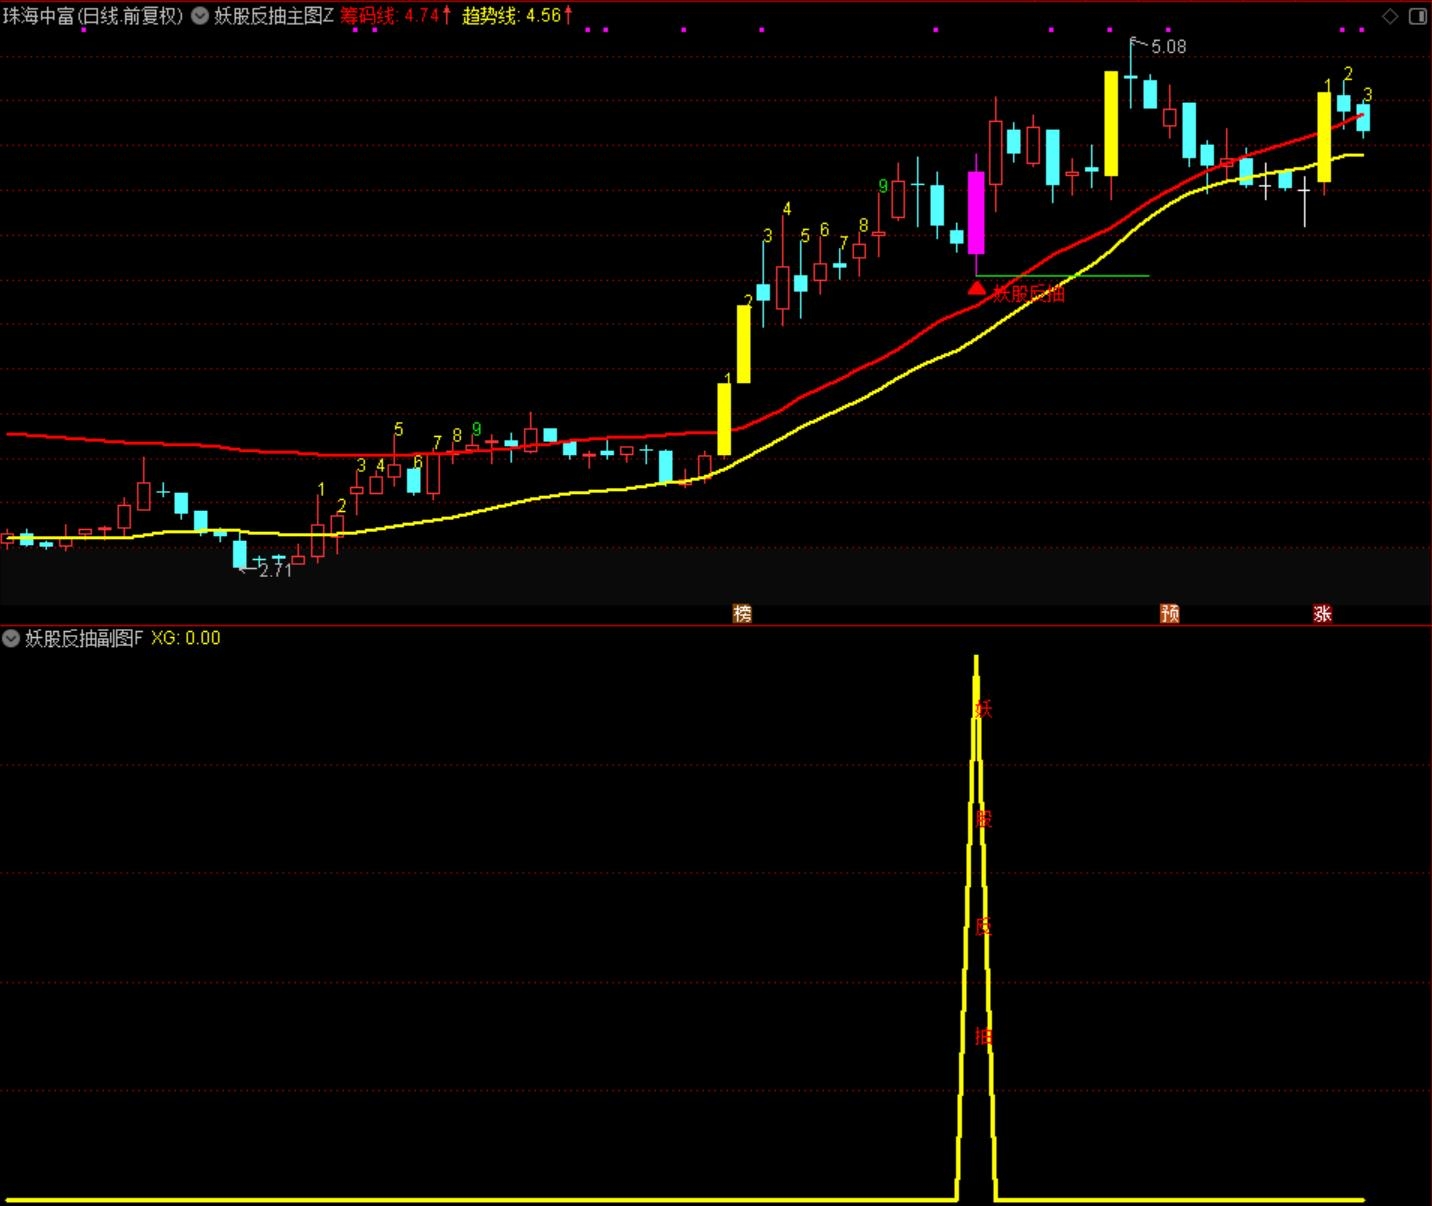This screenshot has height=1206, width=1432.
Task: Toggle the side panel layout icon
Action: coord(1418,16)
